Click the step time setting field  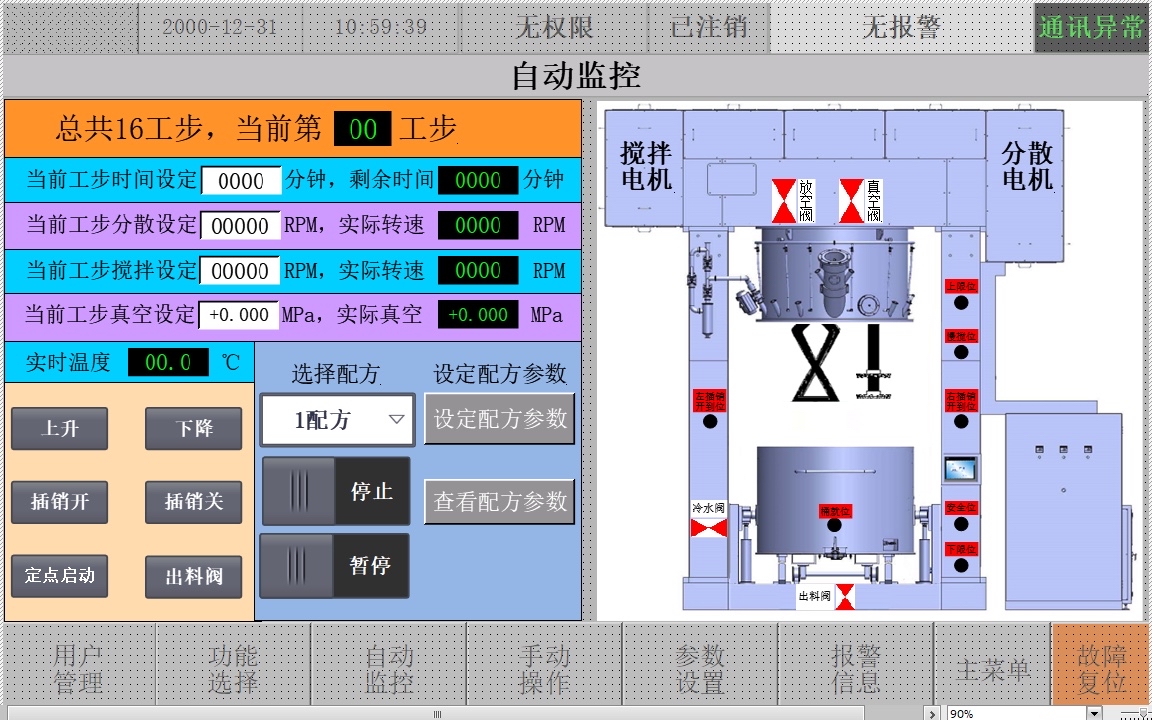tap(241, 181)
